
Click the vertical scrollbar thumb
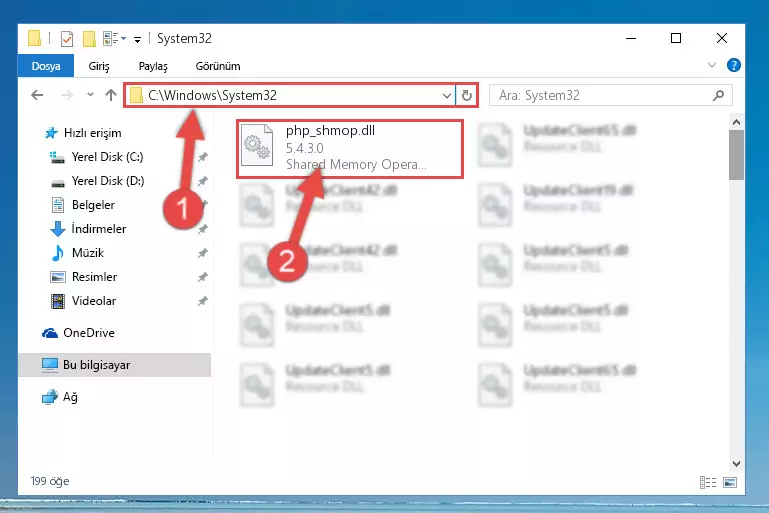[736, 155]
